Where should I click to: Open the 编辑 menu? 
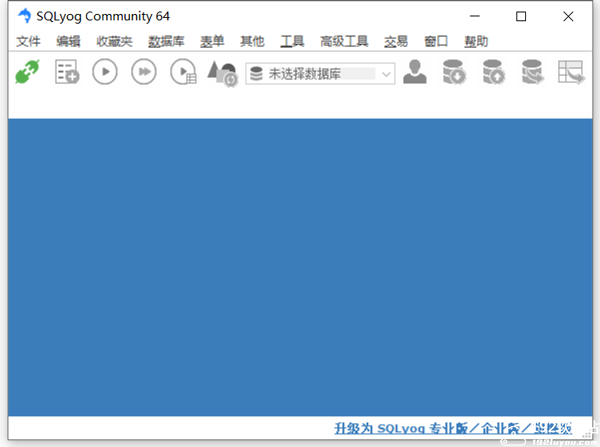(x=68, y=41)
